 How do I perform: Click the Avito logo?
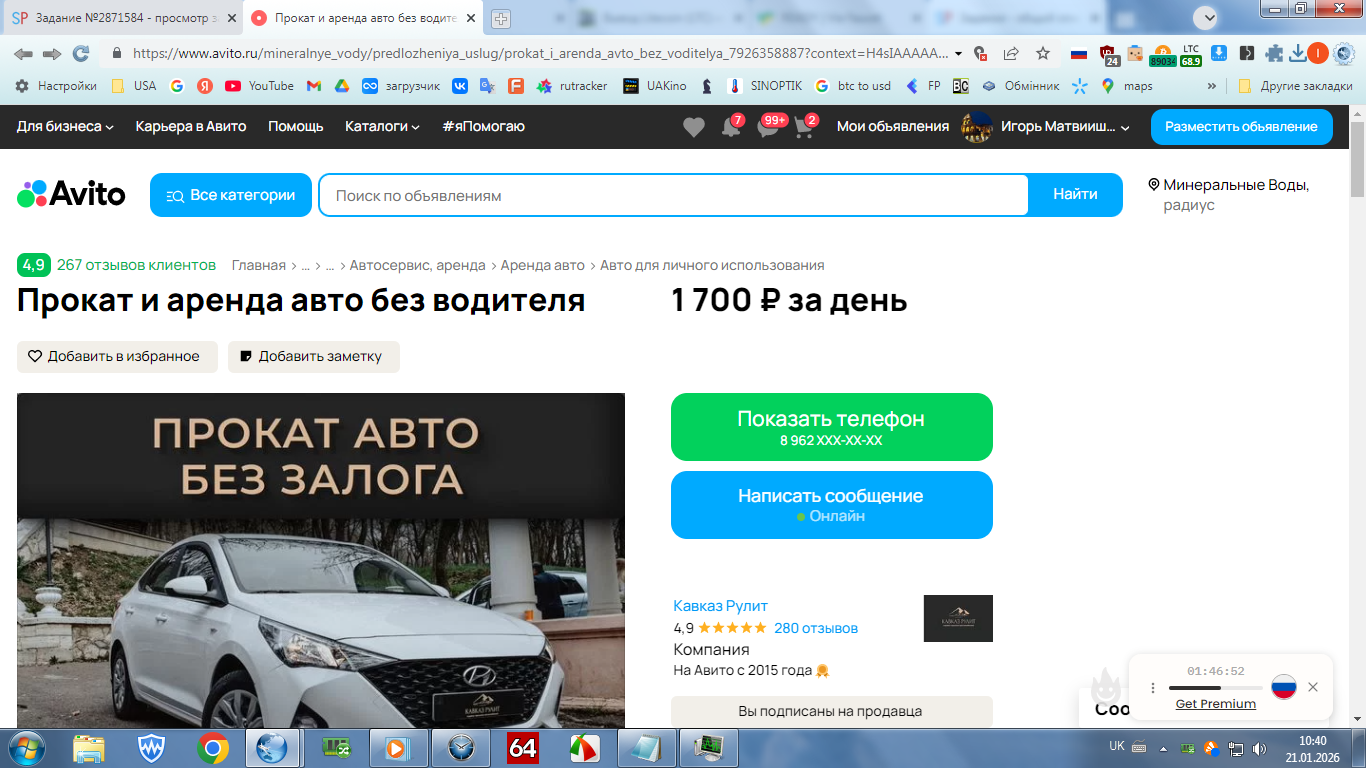[x=71, y=194]
